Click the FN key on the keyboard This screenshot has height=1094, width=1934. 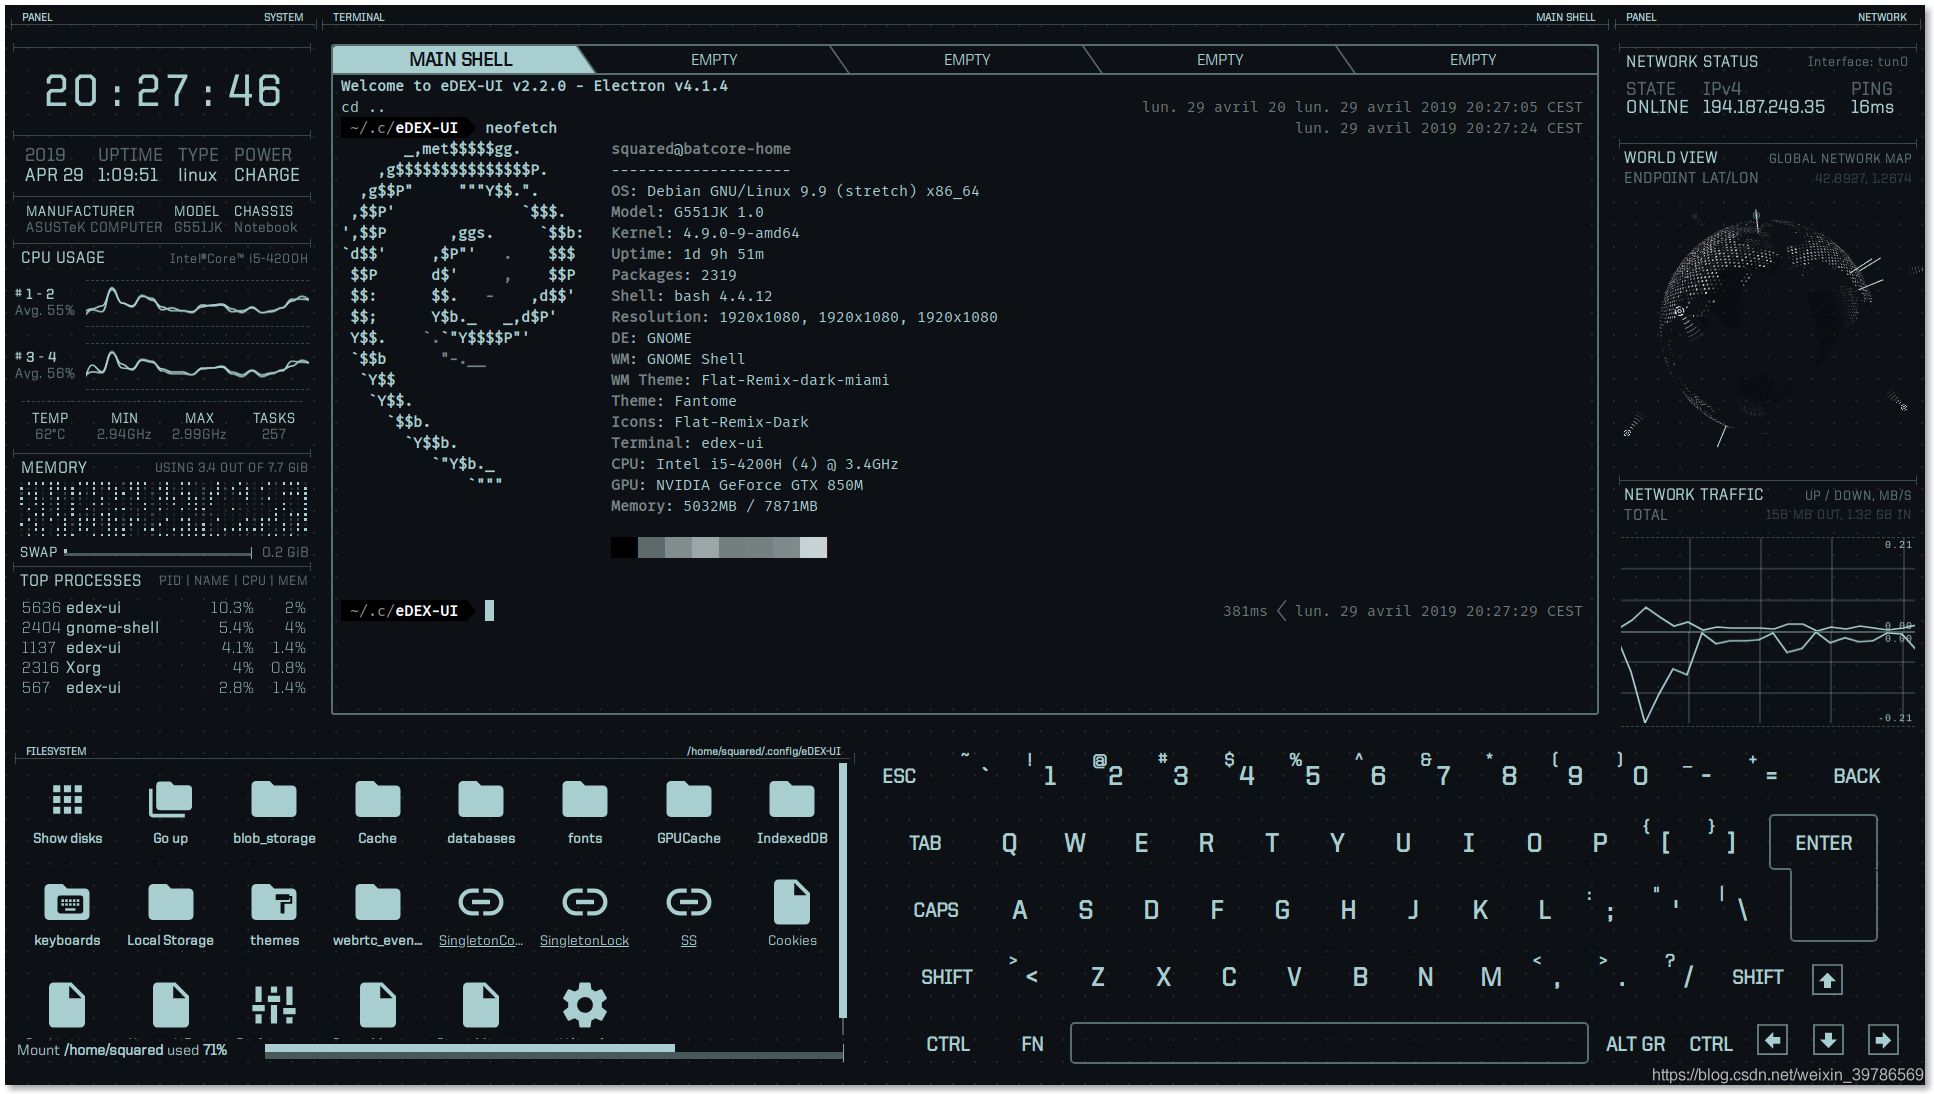click(1032, 1044)
